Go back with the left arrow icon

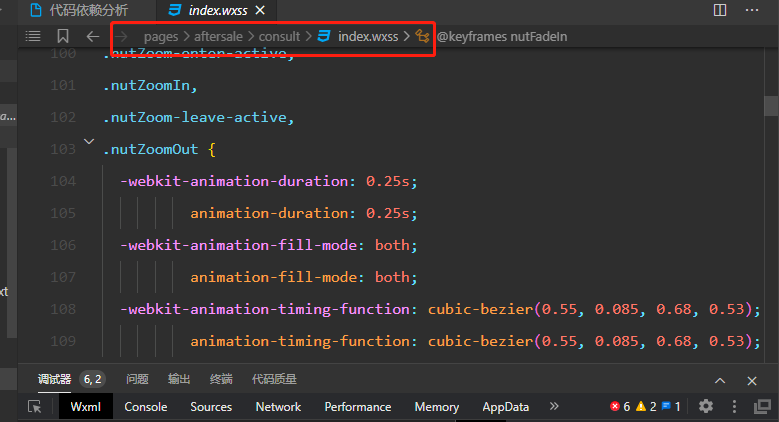click(x=93, y=36)
